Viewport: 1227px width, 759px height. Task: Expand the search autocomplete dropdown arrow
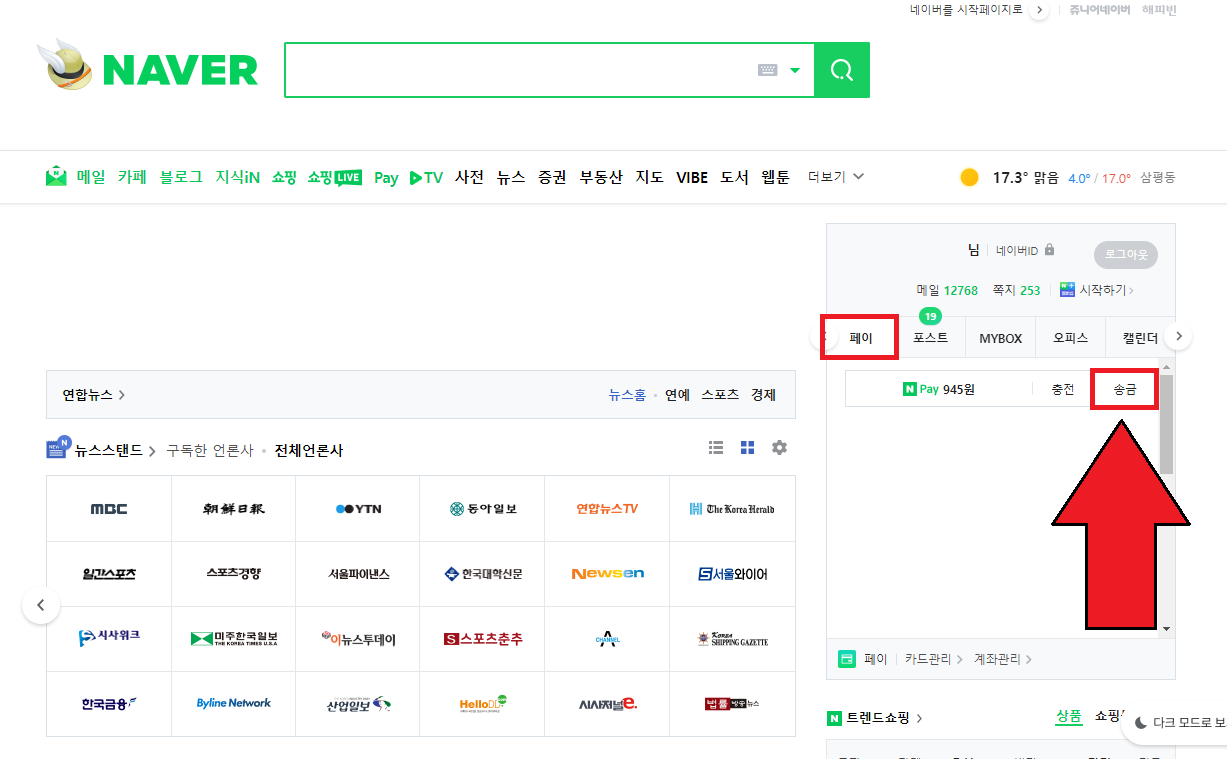[795, 70]
